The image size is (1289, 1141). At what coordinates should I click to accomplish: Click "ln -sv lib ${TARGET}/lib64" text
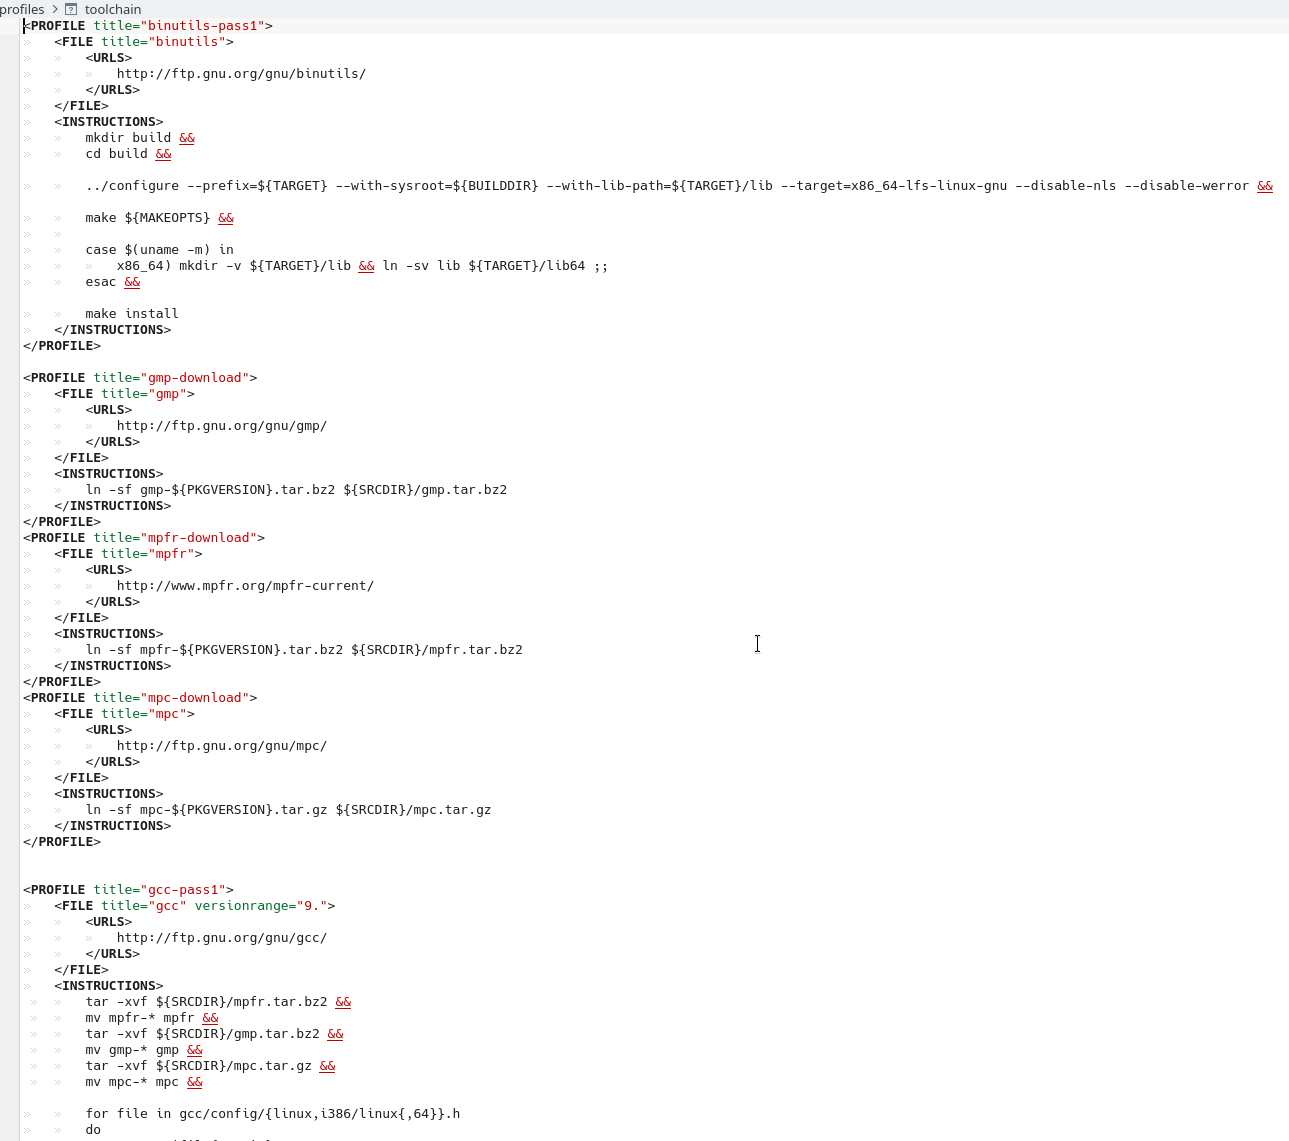click(x=484, y=266)
